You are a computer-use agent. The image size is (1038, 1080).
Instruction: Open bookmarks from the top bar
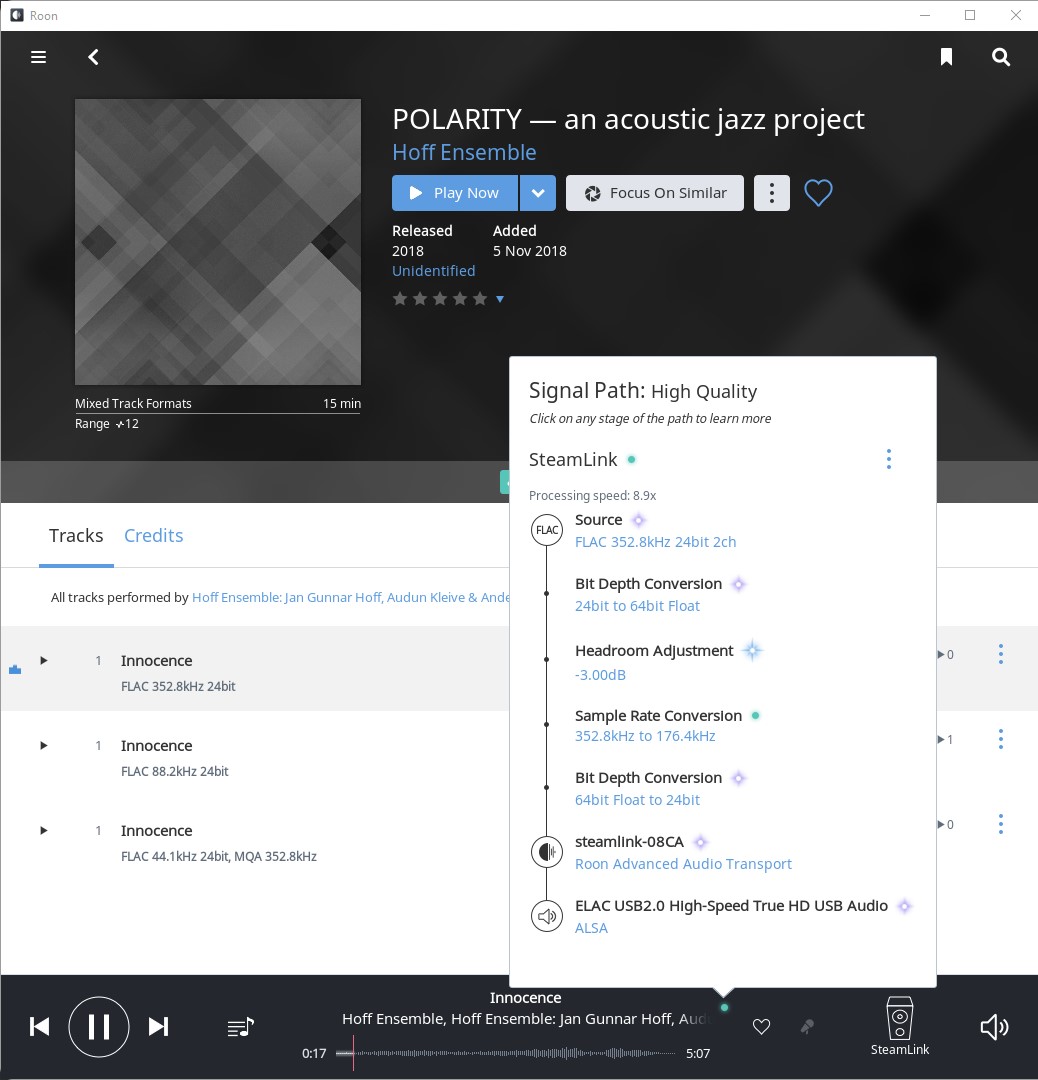[946, 57]
